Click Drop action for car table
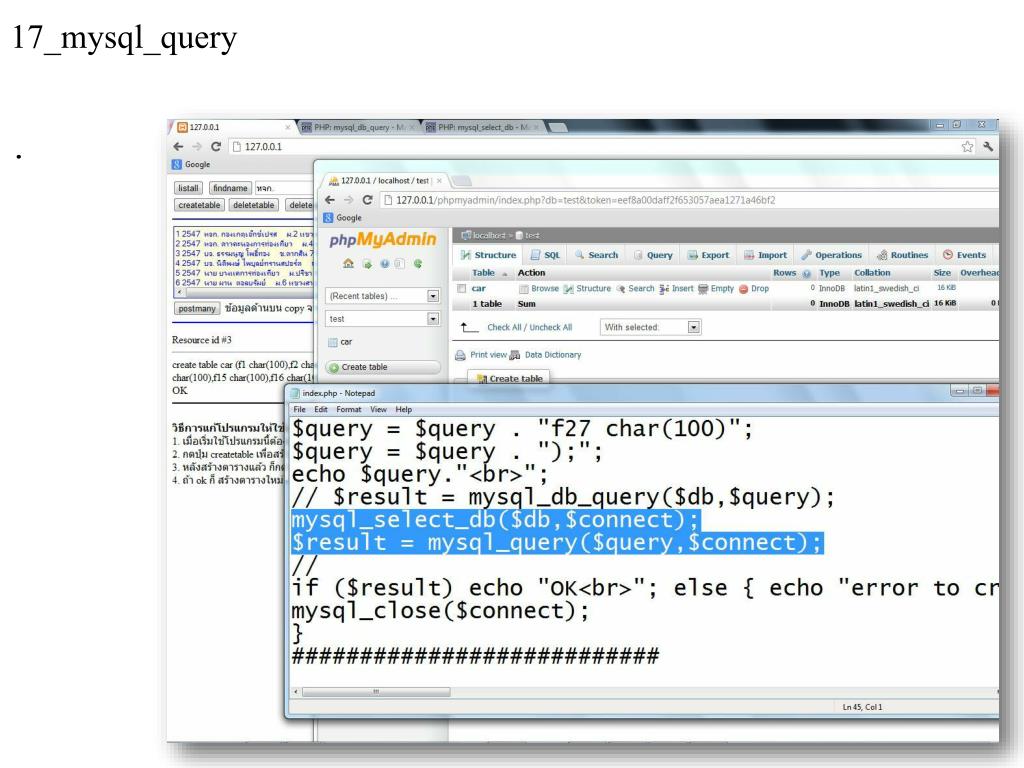The image size is (1024, 768). click(754, 289)
